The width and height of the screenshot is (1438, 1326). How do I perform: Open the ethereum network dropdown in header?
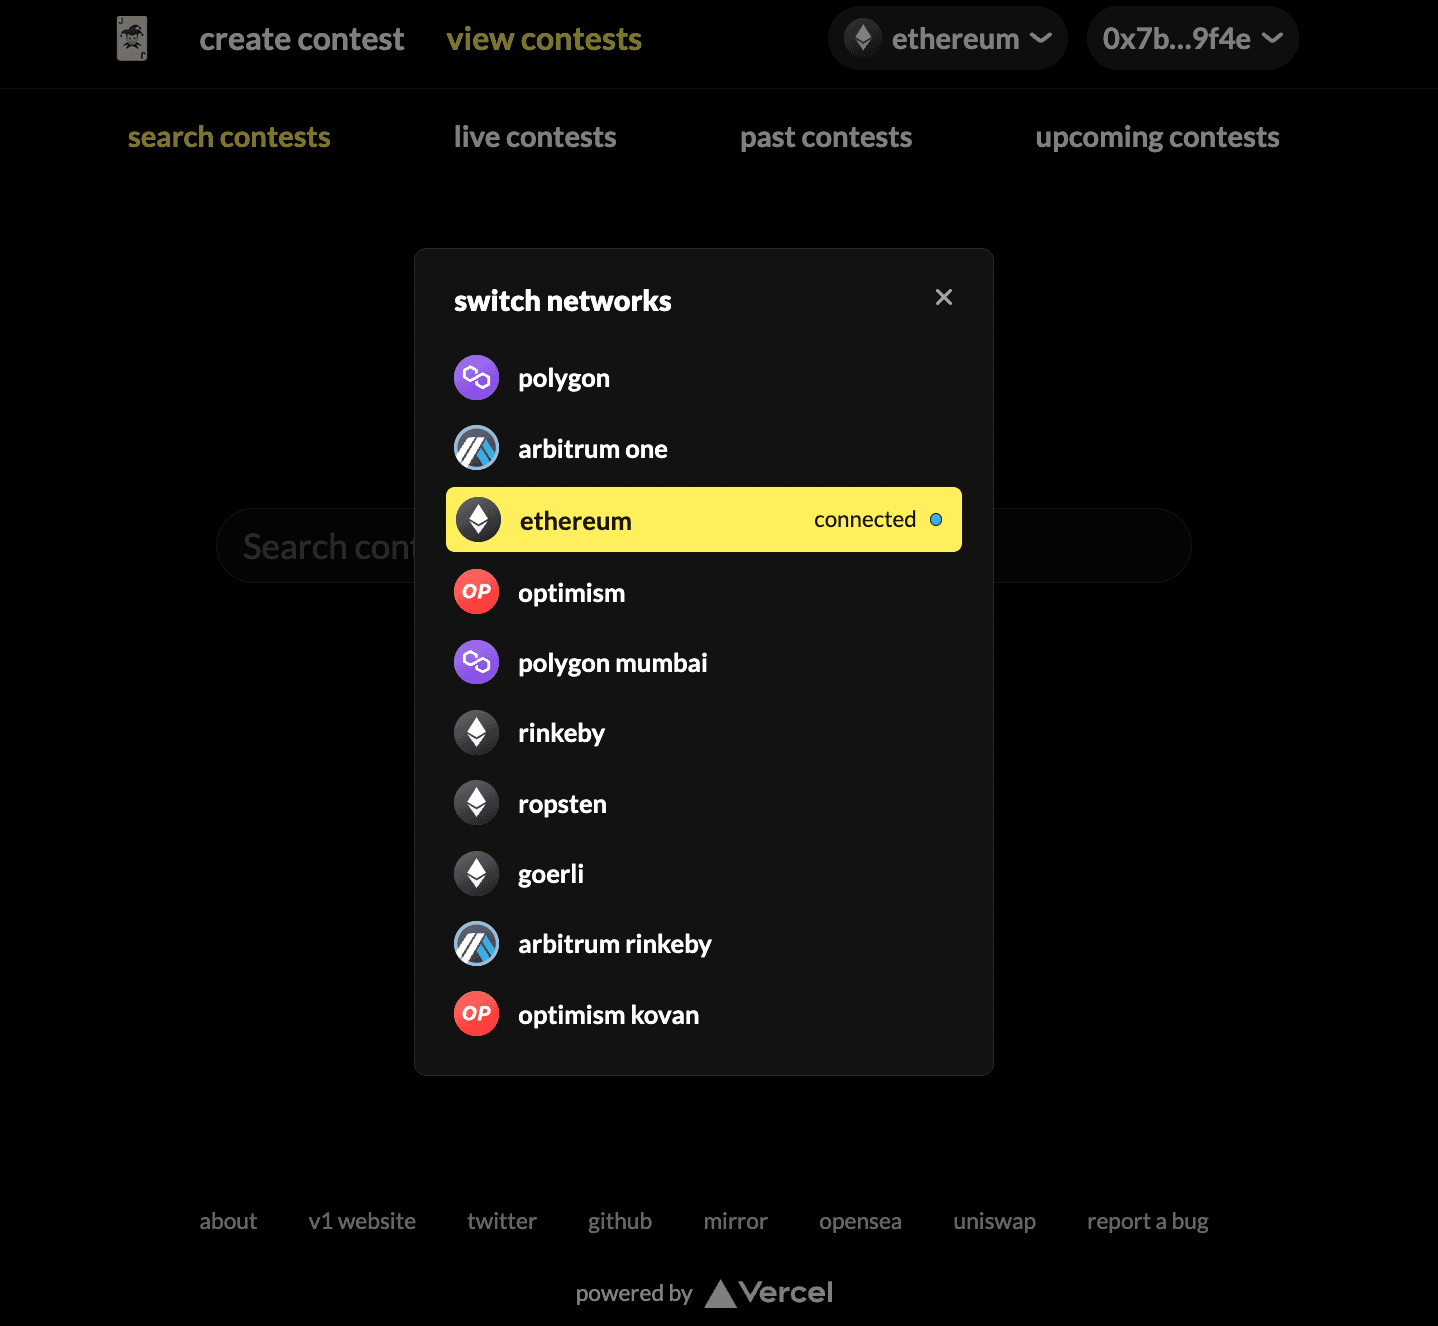(x=948, y=39)
